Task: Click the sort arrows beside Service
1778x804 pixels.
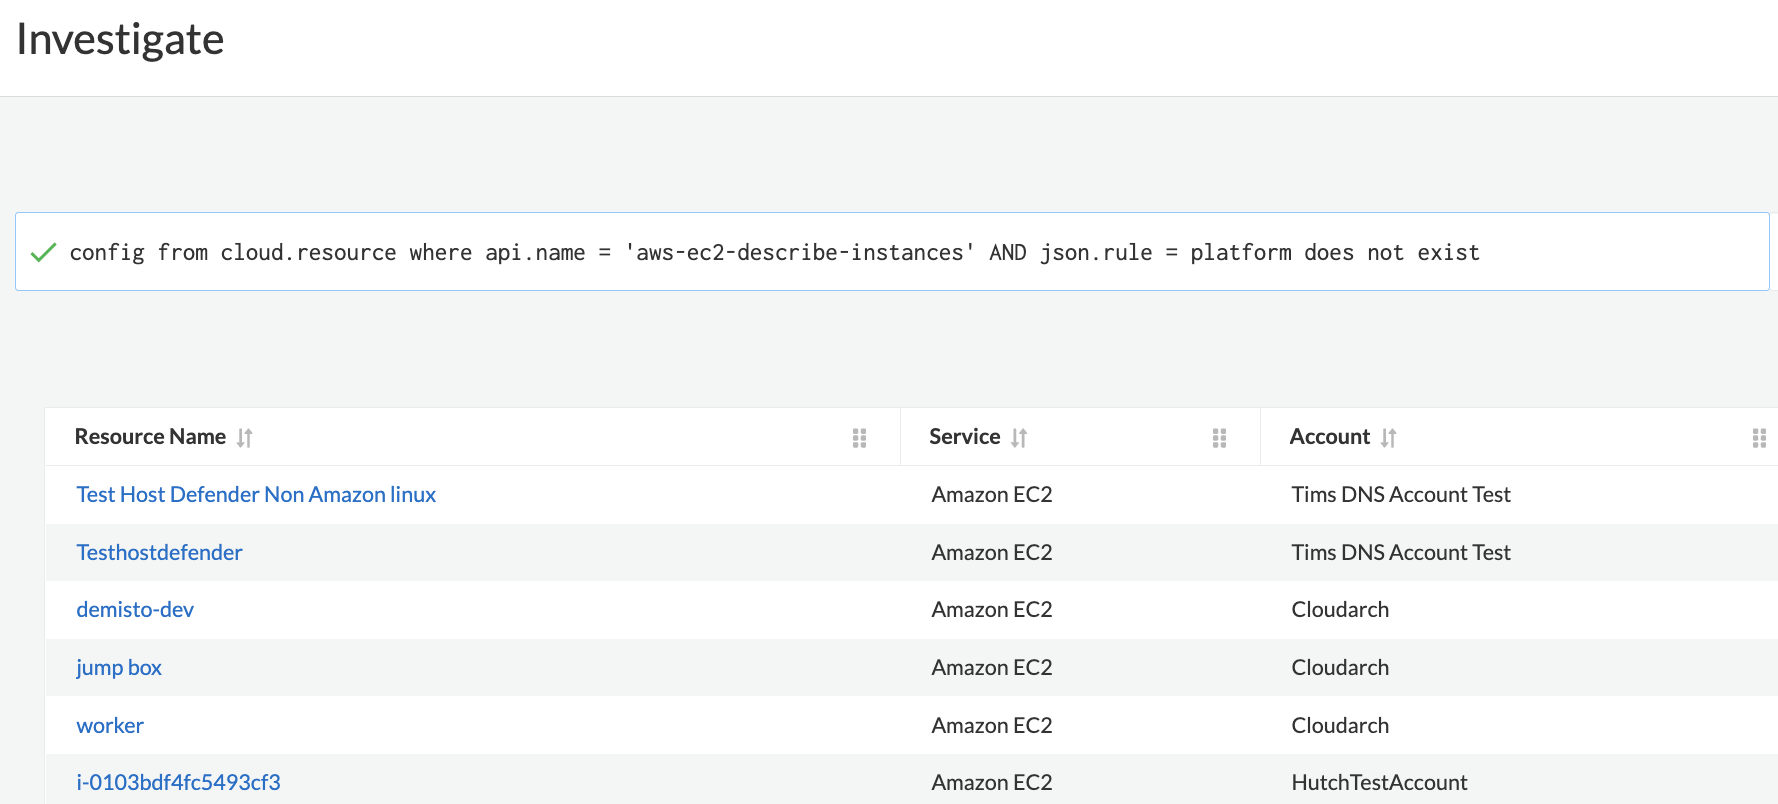Action: pos(1019,438)
